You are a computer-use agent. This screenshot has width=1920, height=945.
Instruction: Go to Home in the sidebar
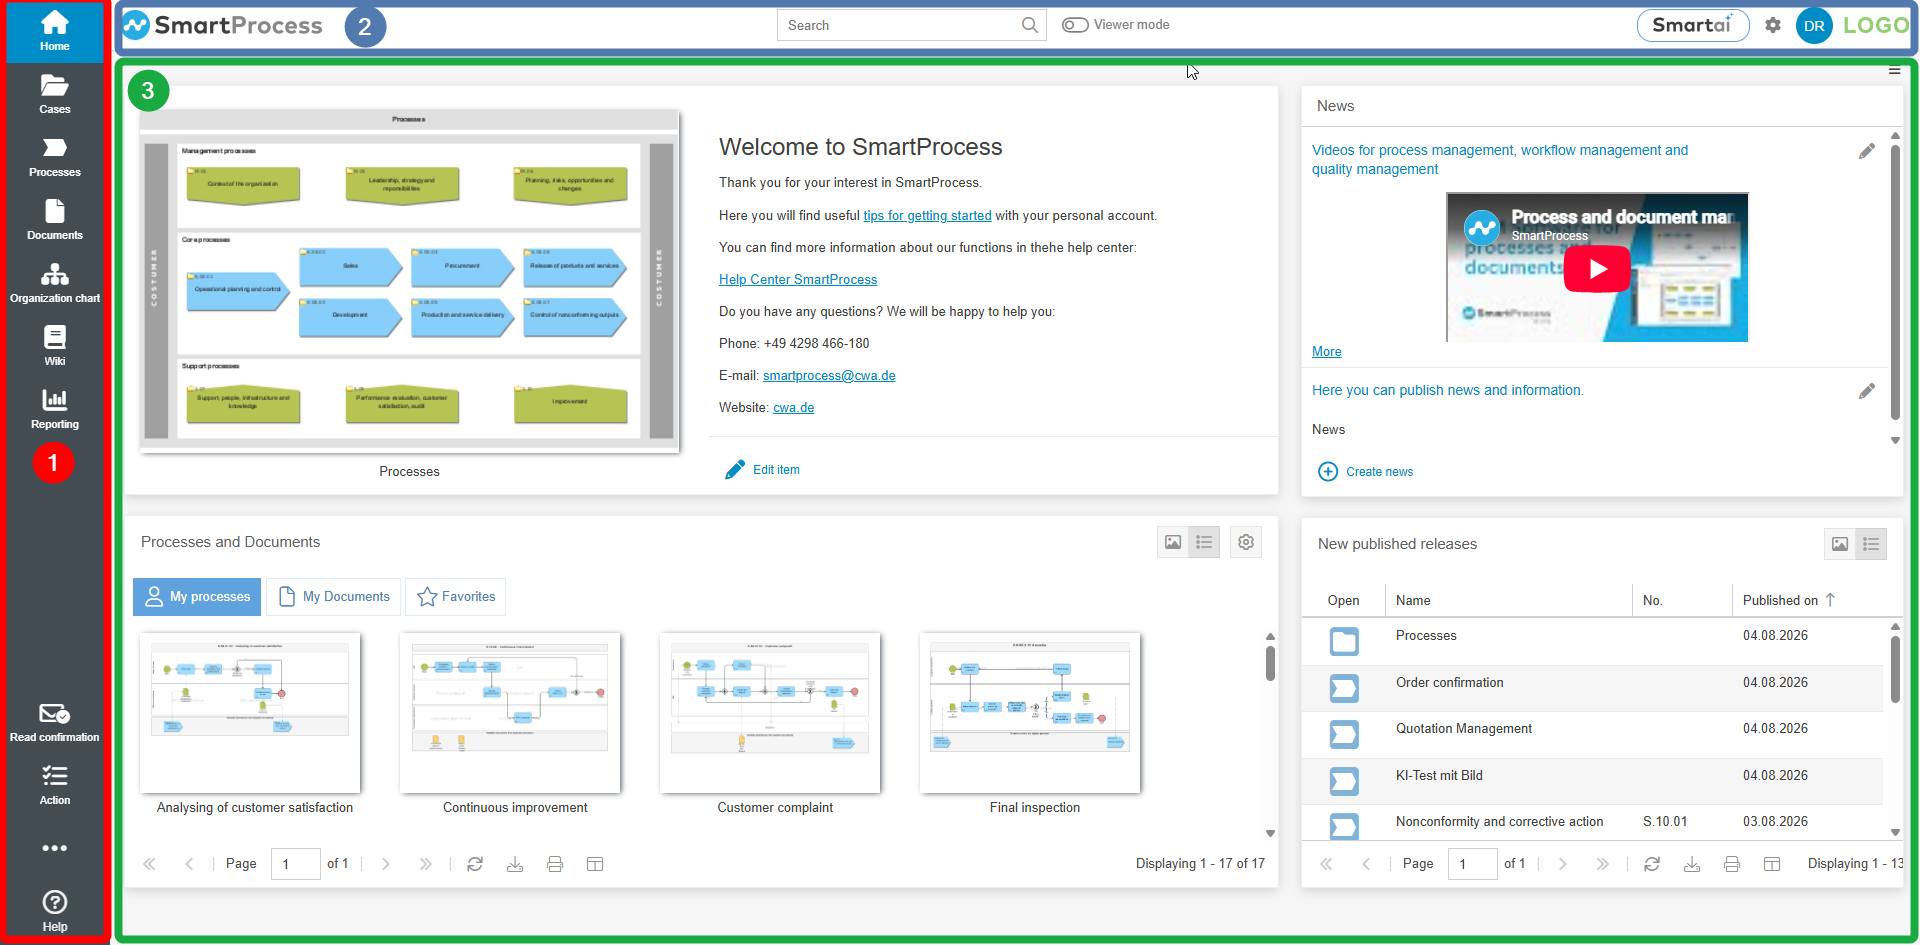click(x=55, y=32)
